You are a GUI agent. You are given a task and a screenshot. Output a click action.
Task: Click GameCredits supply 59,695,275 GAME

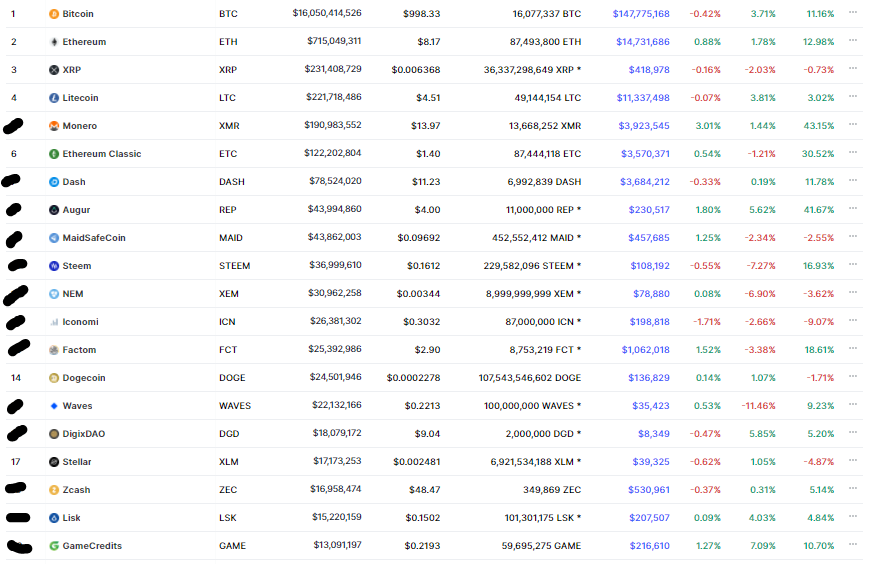point(541,546)
